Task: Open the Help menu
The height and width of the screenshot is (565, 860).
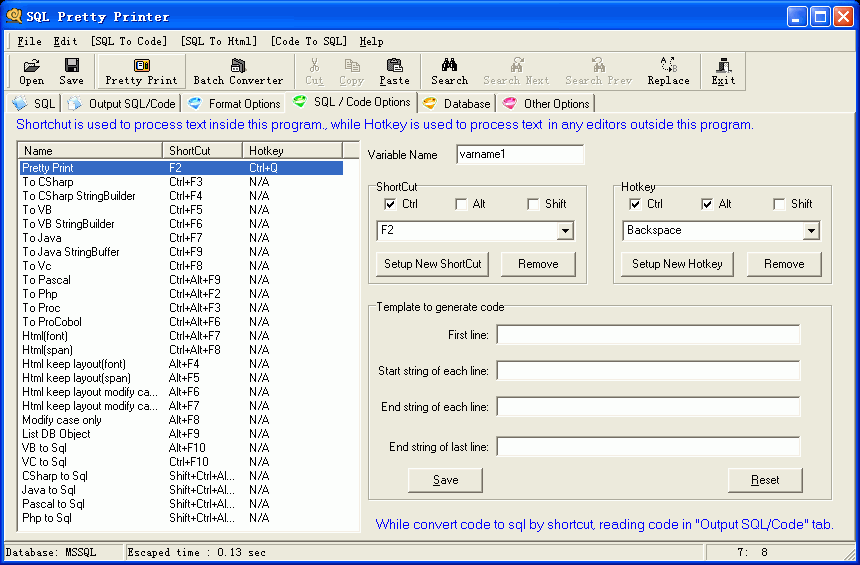Action: coord(371,41)
